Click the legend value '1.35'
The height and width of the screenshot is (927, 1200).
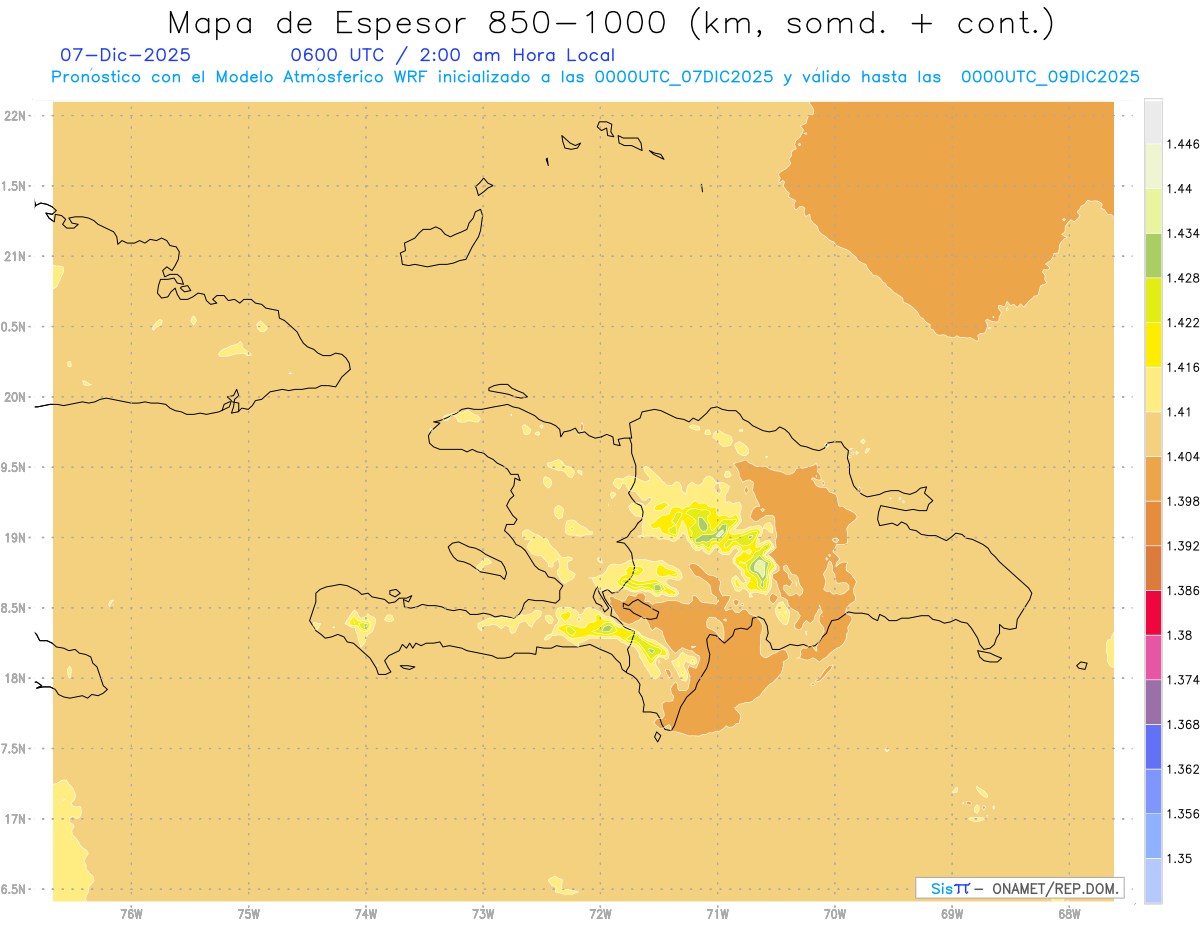click(1181, 858)
